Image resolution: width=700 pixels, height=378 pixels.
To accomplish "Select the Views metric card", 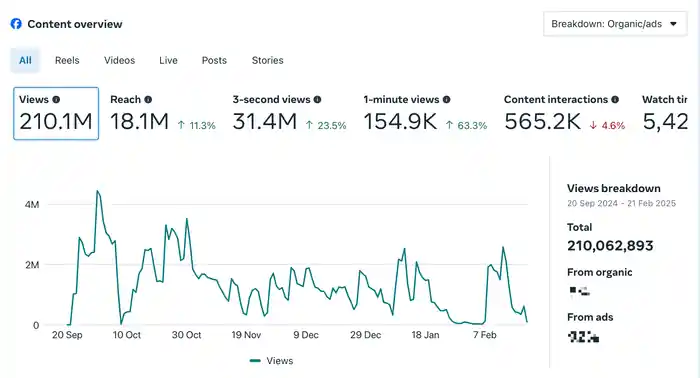I will 56,113.
